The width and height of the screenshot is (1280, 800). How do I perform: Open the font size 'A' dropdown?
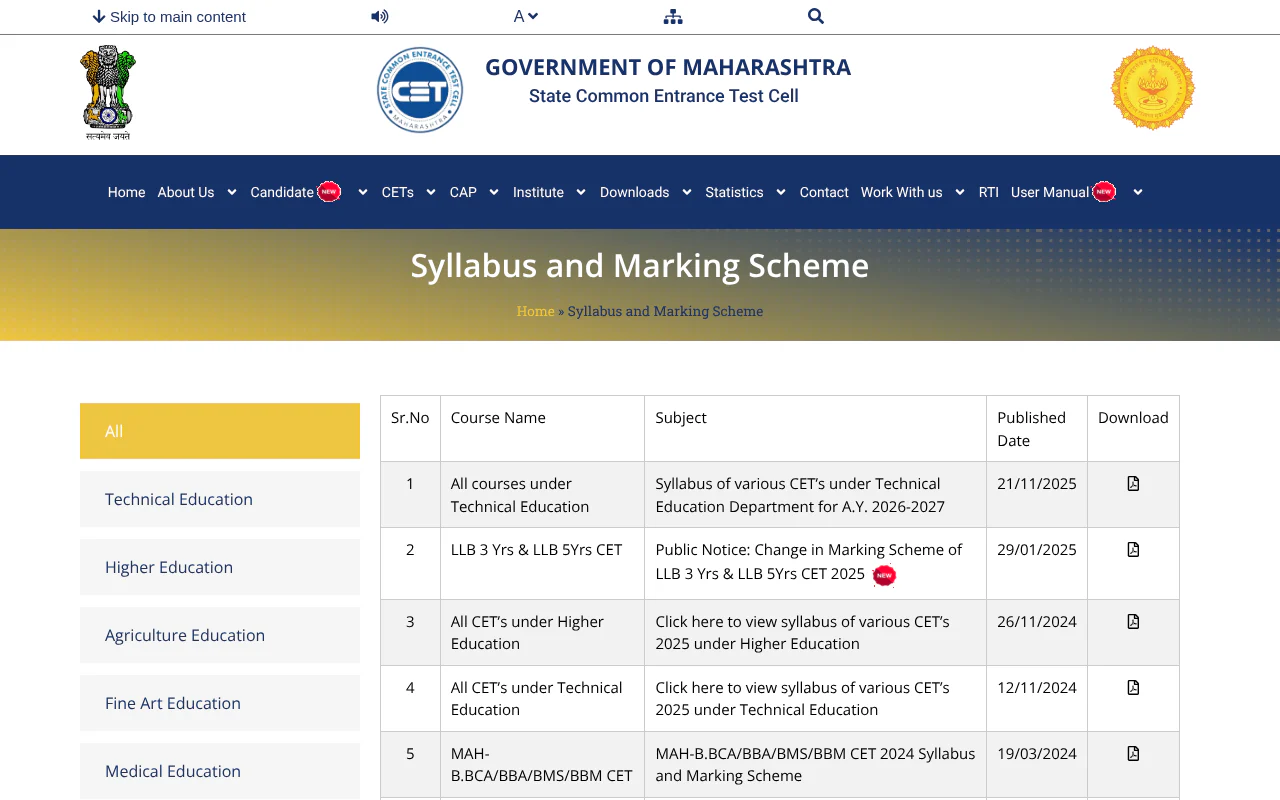pos(526,16)
